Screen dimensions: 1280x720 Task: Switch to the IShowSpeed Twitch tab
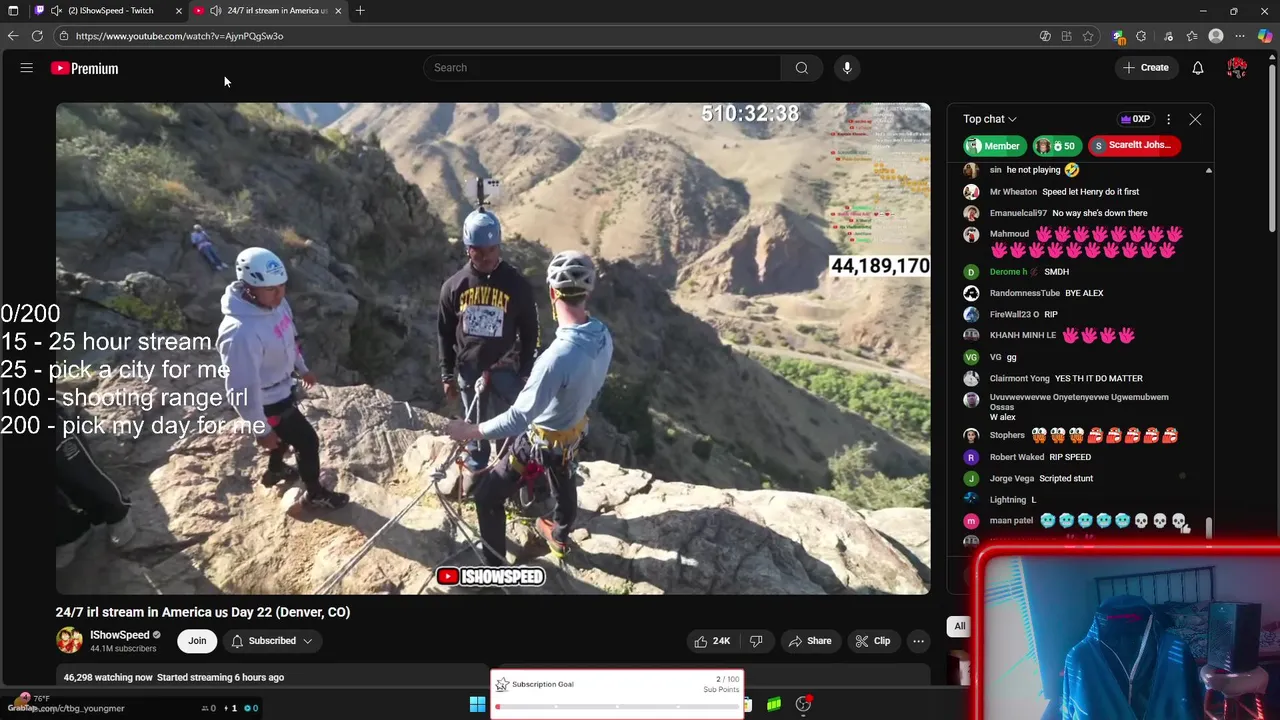[x=110, y=11]
